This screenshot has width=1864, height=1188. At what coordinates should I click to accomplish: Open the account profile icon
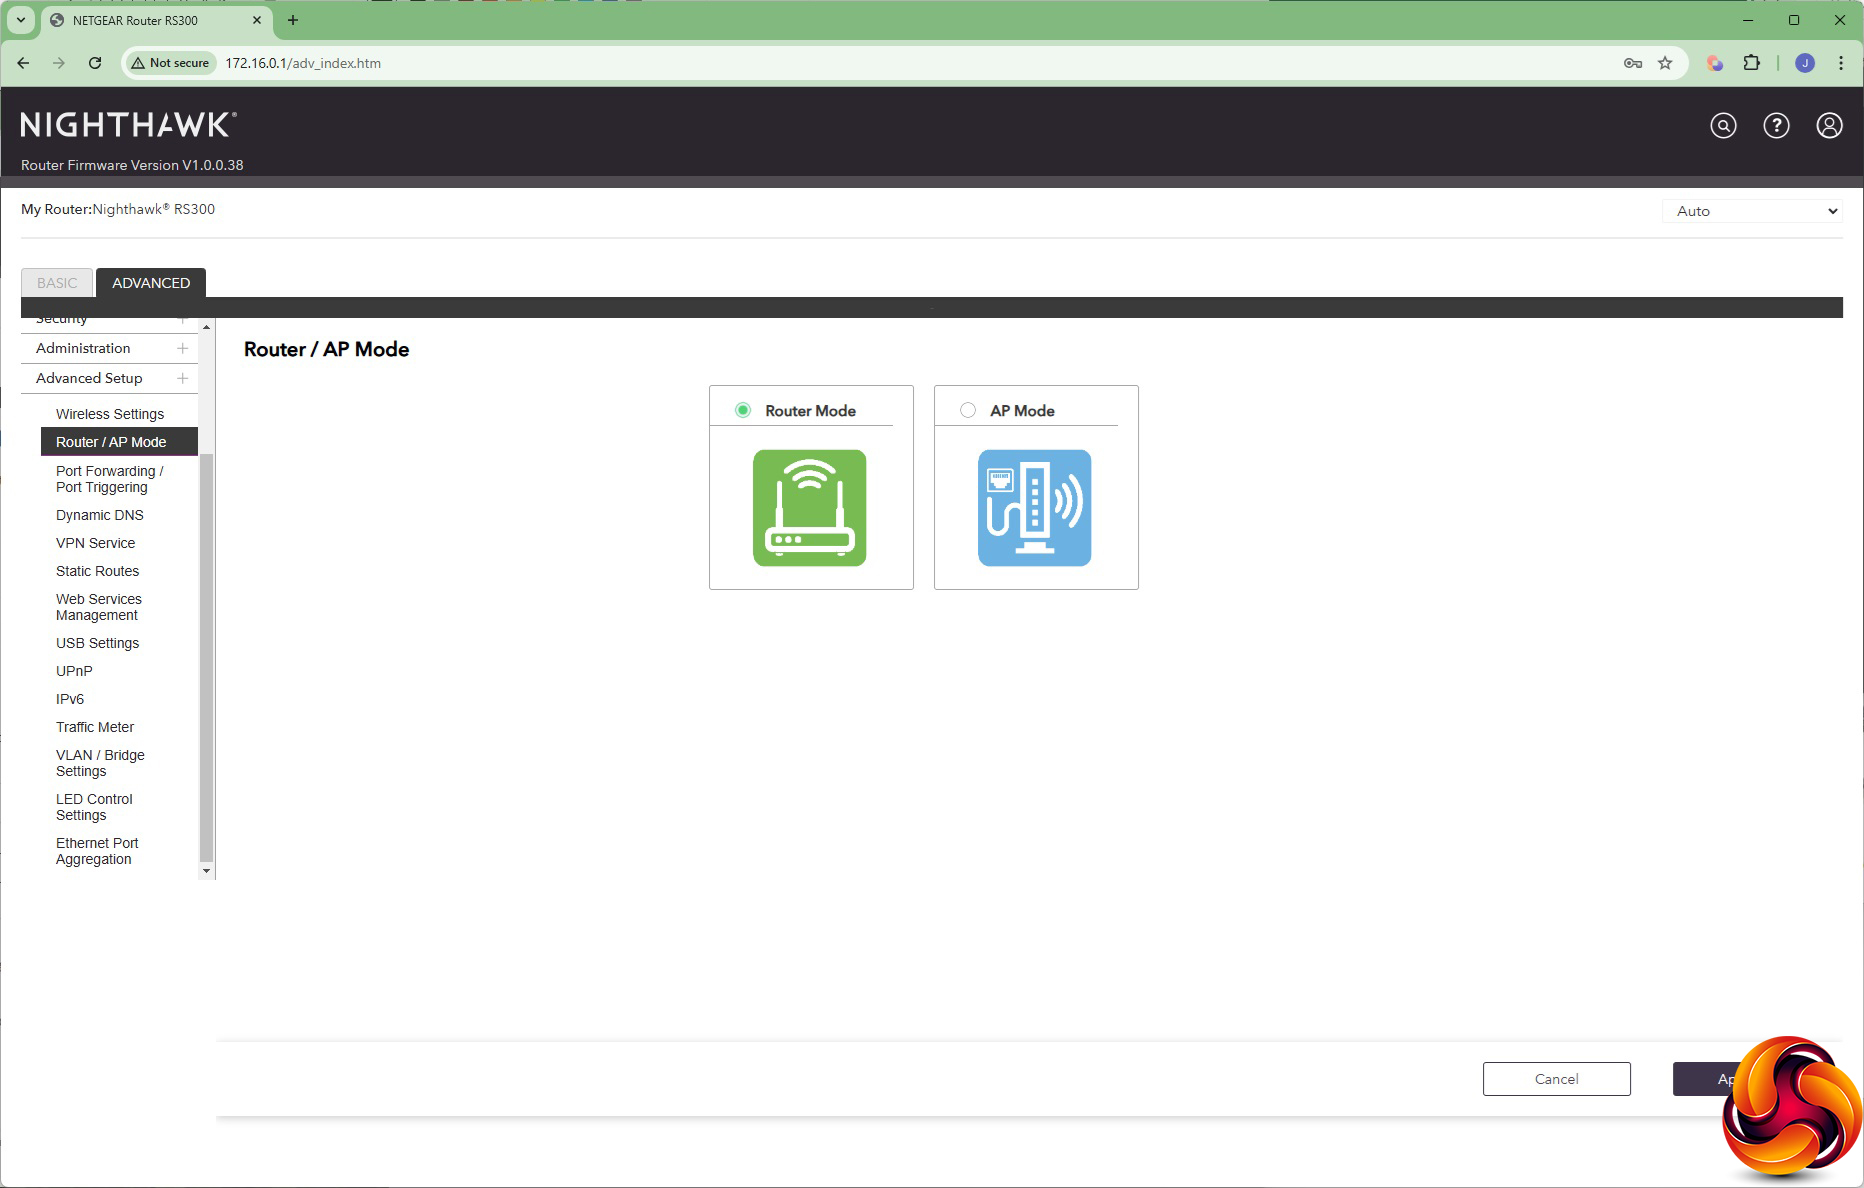[1829, 126]
